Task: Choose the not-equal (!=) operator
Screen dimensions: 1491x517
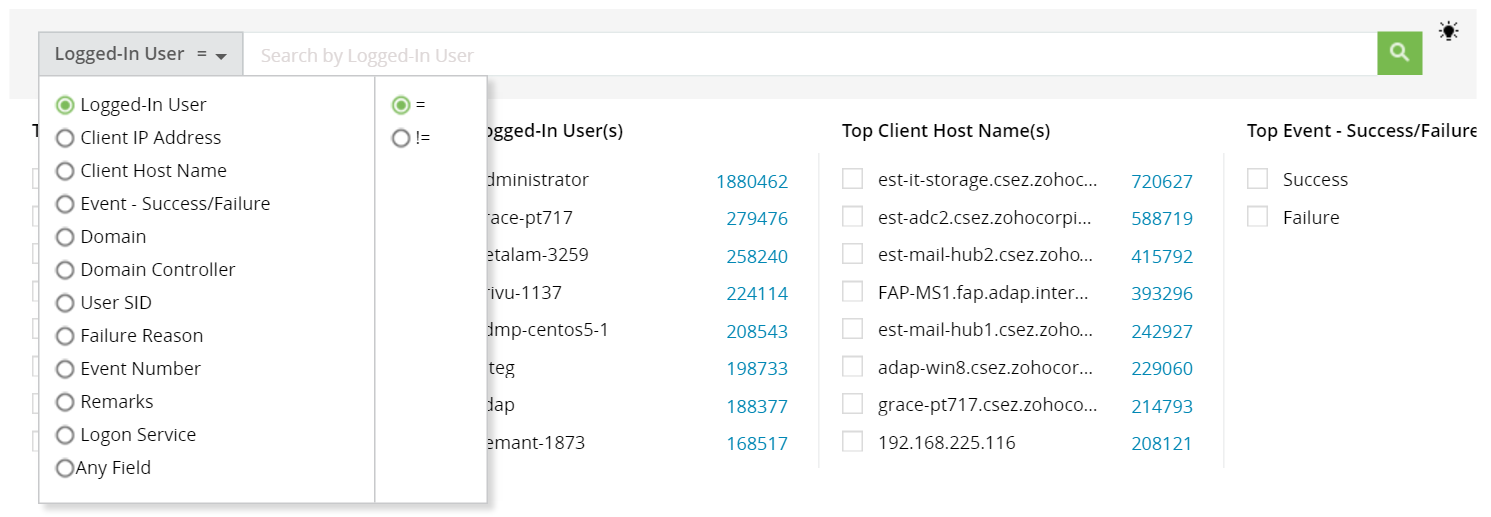Action: pyautogui.click(x=401, y=138)
